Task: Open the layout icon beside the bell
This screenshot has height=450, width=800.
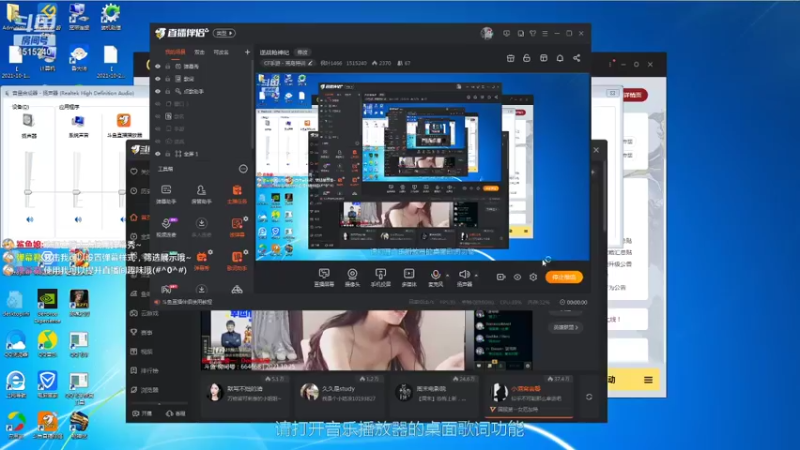Action: pyautogui.click(x=543, y=58)
